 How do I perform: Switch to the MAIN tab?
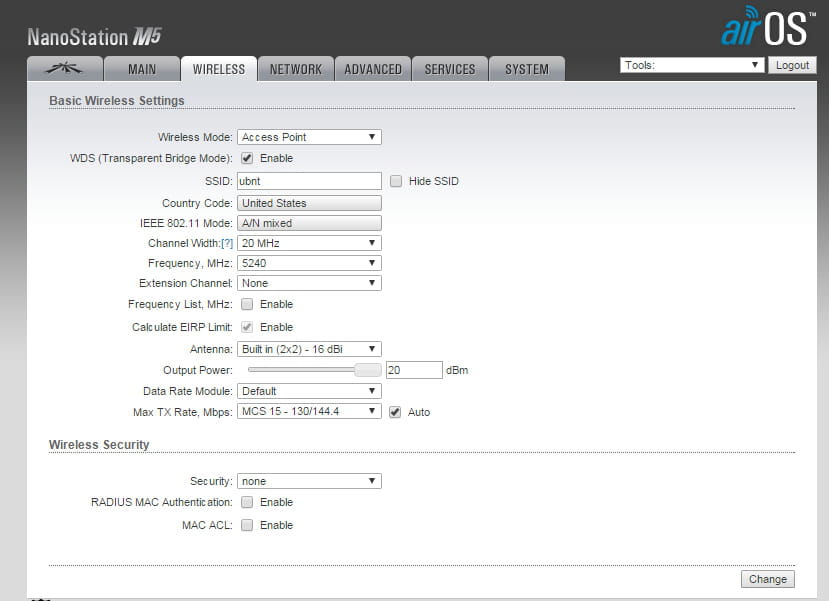pyautogui.click(x=142, y=69)
